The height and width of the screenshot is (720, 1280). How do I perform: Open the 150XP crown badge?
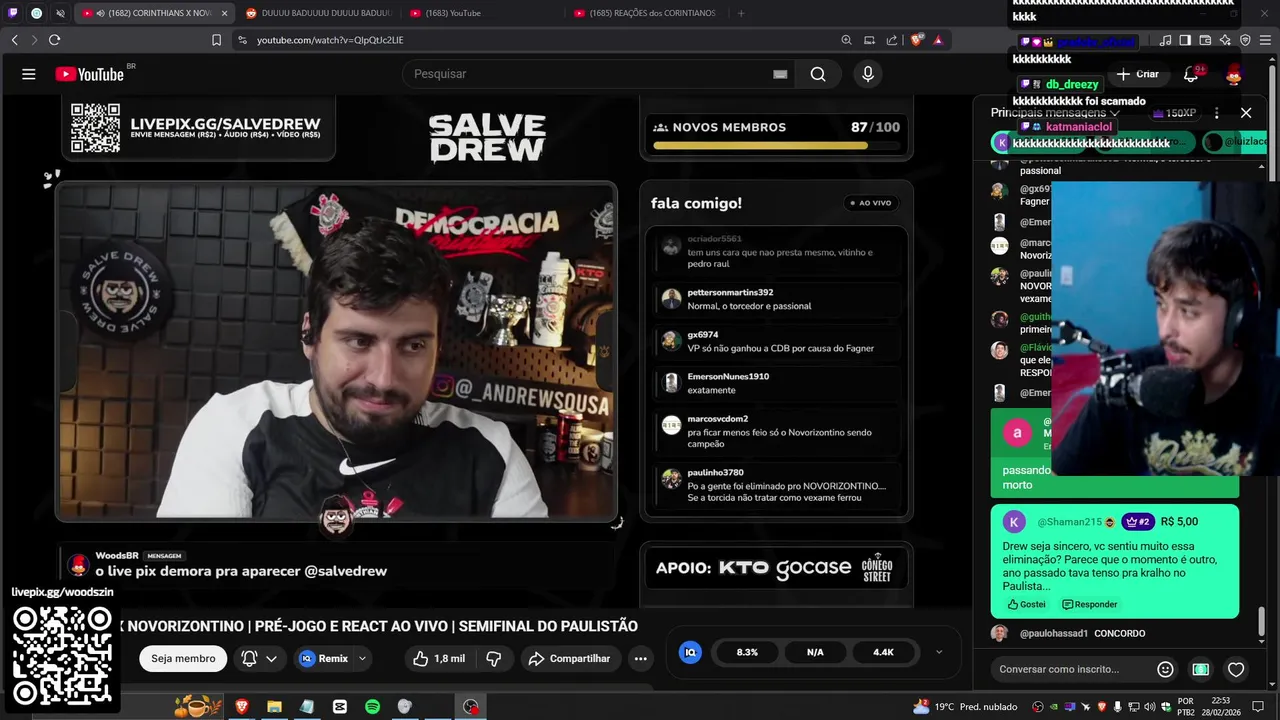coord(1173,113)
